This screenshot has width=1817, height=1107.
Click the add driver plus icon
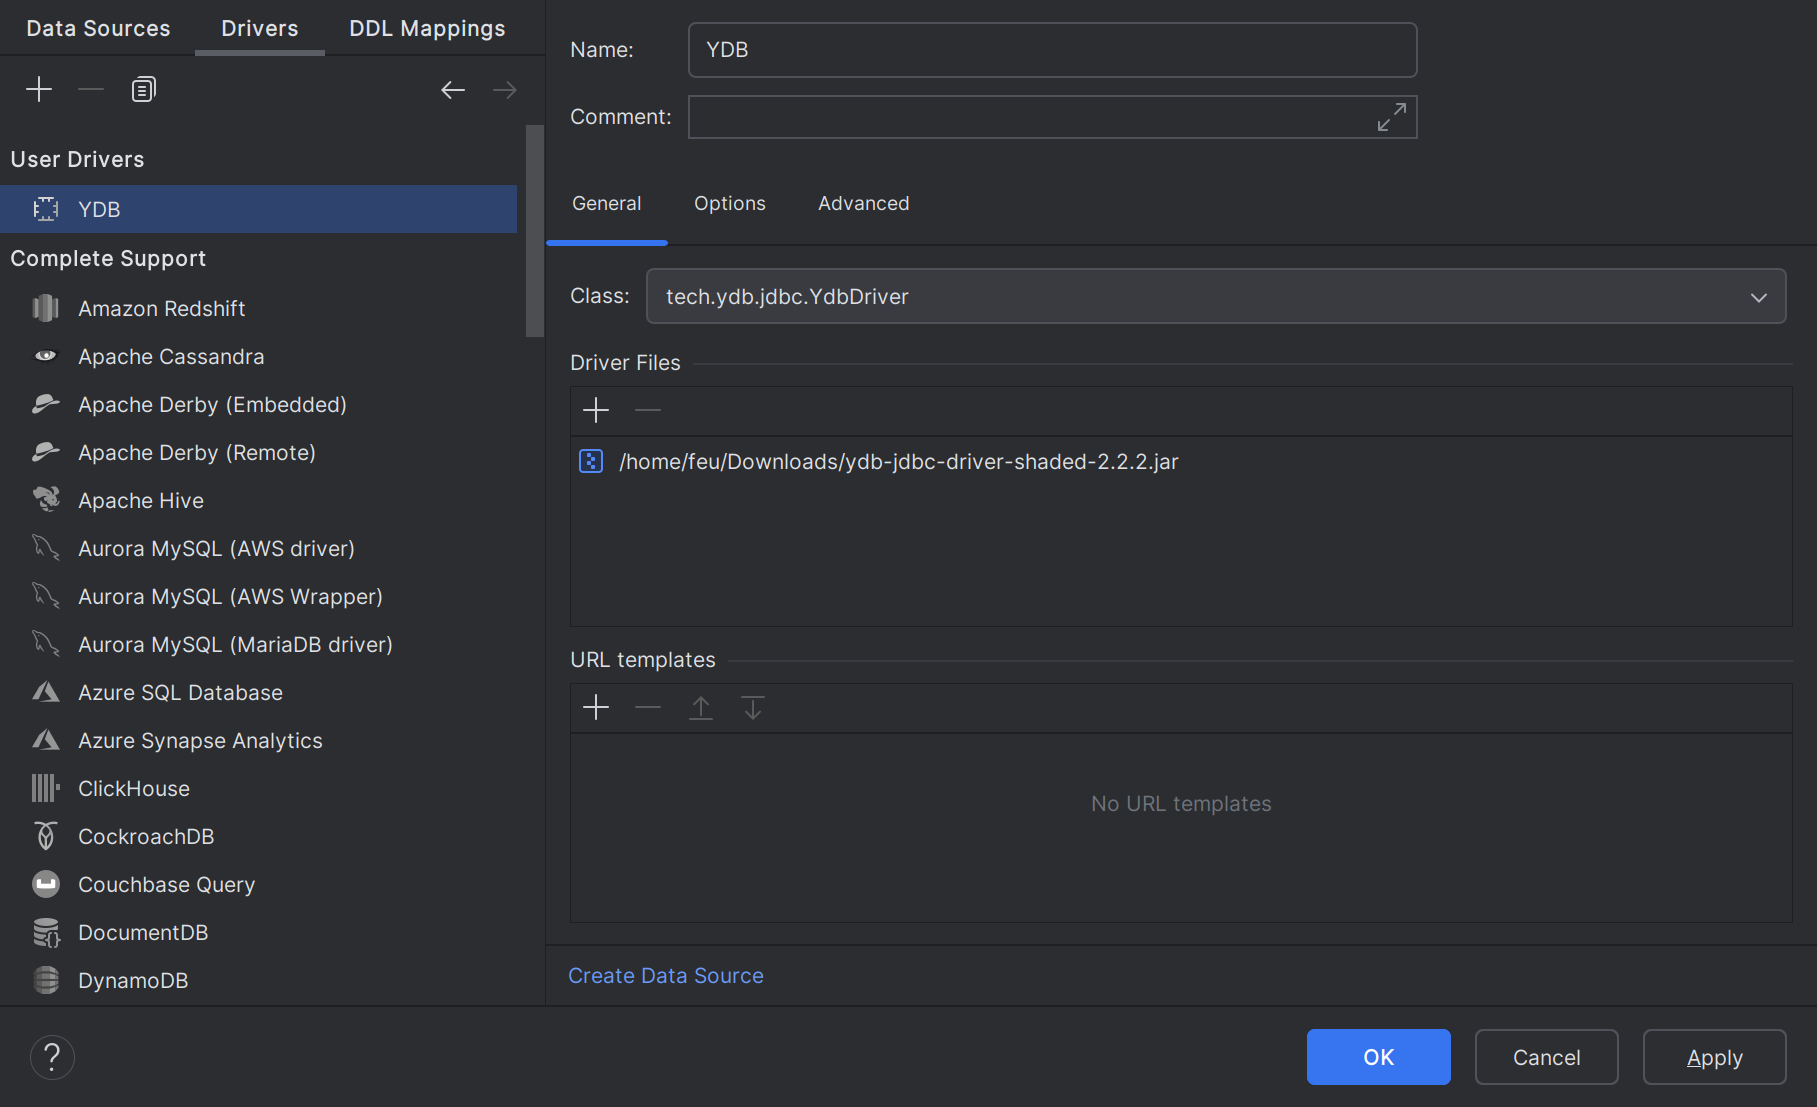39,90
